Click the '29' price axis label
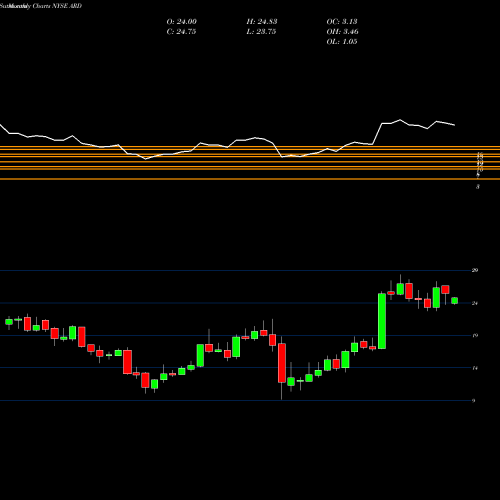The image size is (500, 500). [475, 270]
